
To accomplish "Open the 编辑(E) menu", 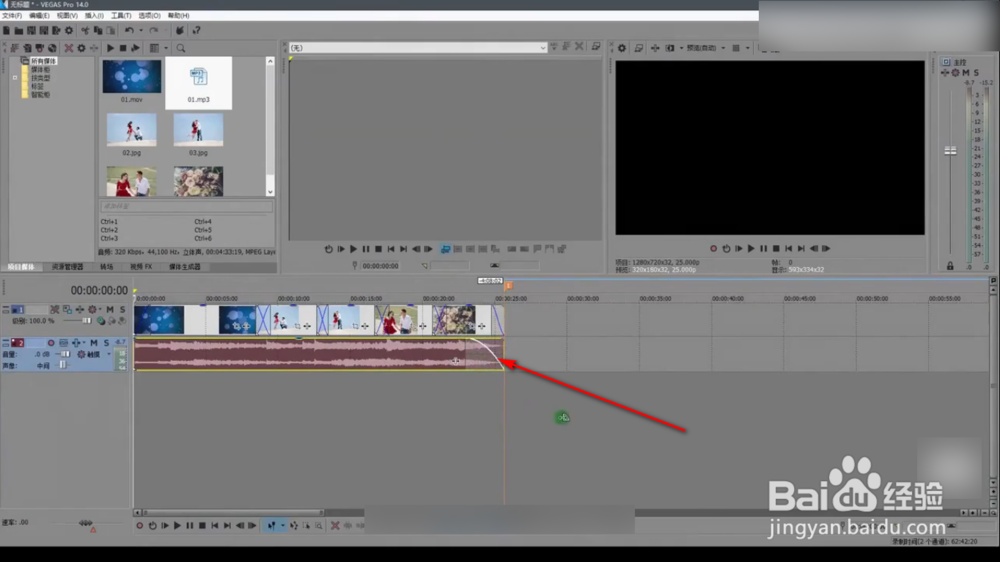I will 39,15.
